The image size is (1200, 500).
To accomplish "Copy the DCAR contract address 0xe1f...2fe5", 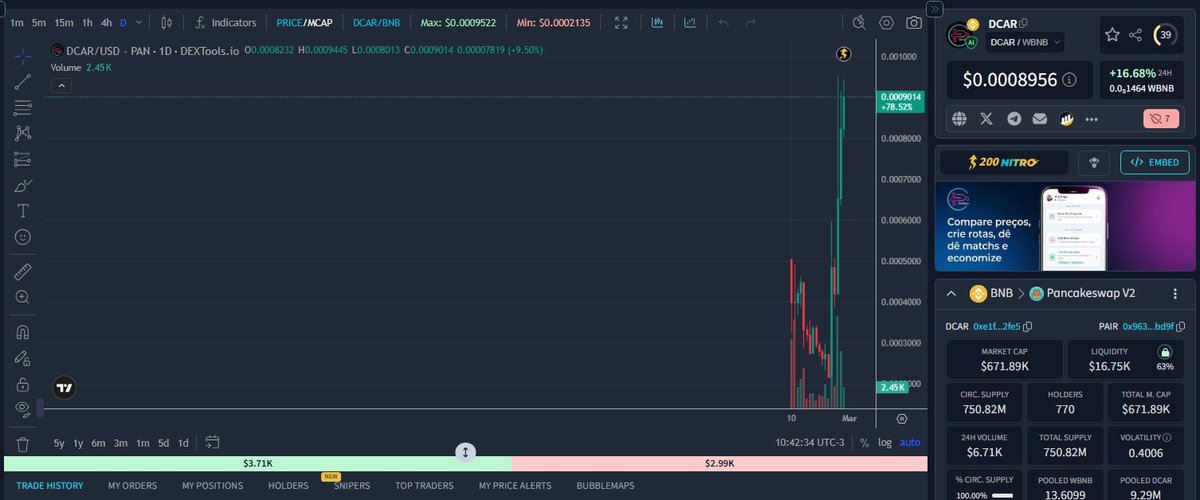I will point(1028,327).
